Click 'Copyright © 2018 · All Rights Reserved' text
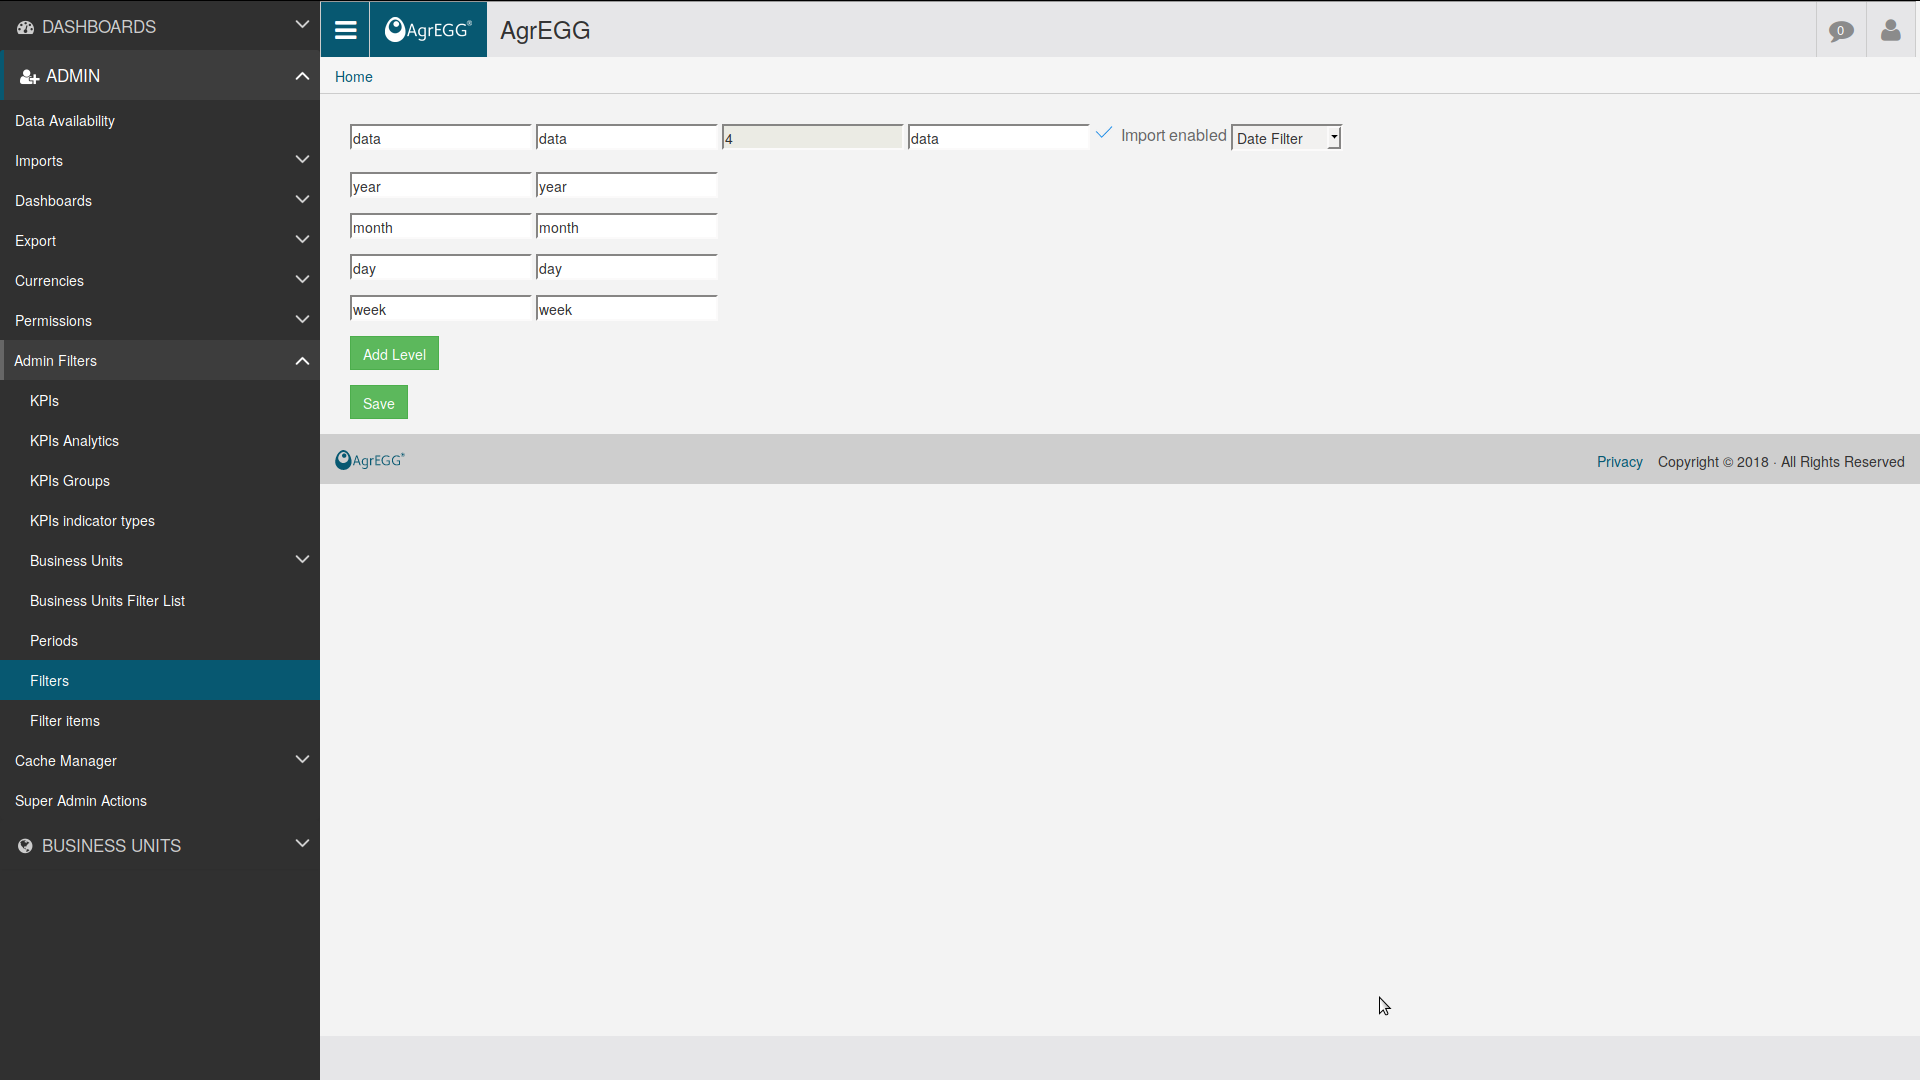Screen dimensions: 1920x1080 [x=1781, y=462]
